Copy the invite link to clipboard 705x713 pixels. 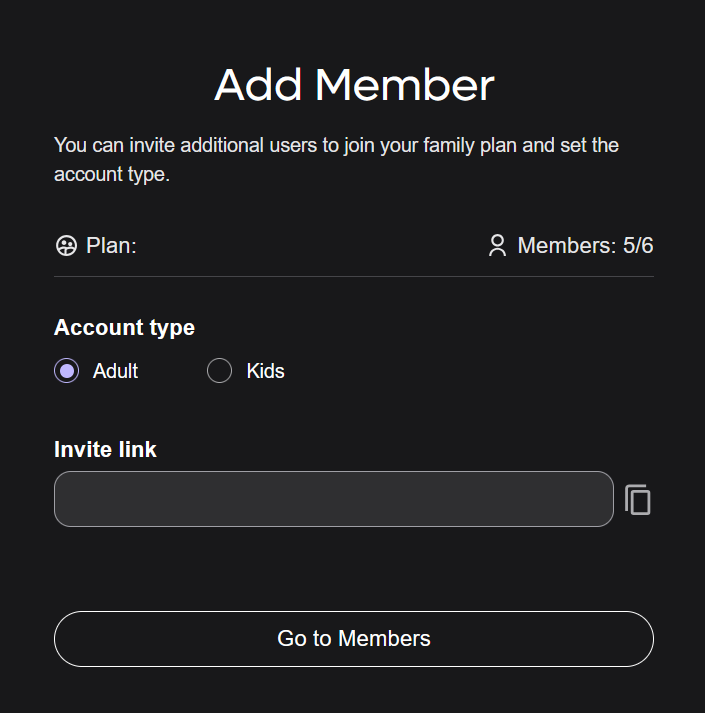[638, 499]
